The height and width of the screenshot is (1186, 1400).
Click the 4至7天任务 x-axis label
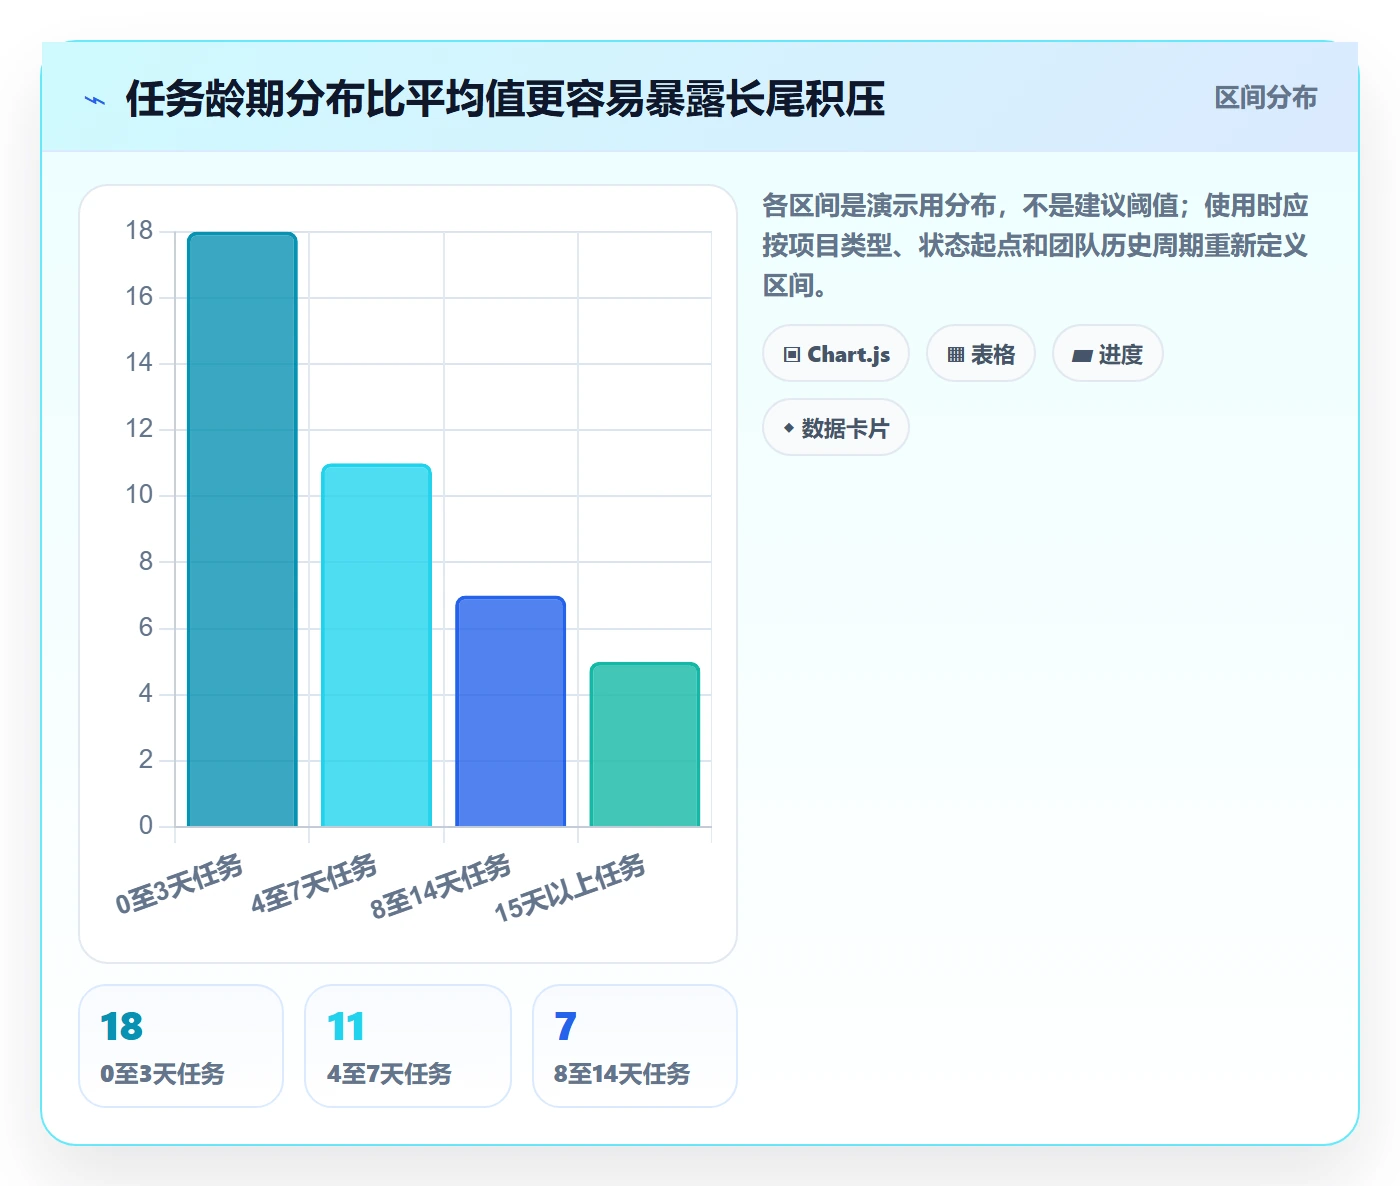314,884
